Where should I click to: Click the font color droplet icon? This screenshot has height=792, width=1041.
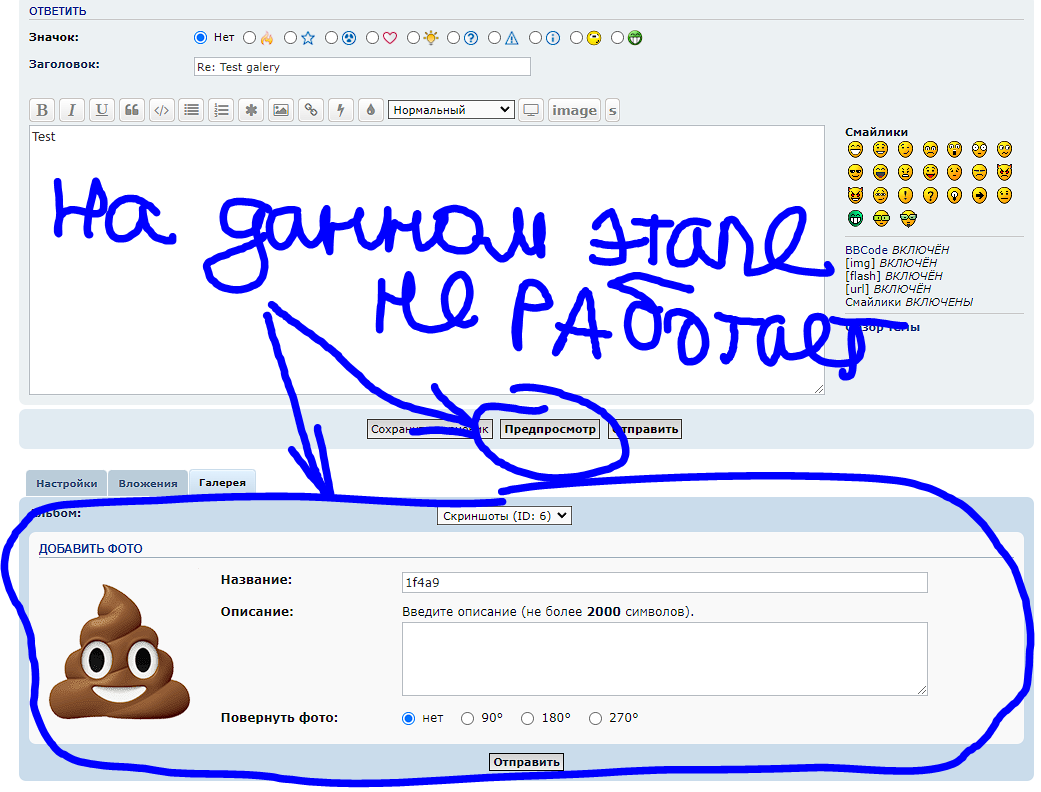pyautogui.click(x=371, y=110)
